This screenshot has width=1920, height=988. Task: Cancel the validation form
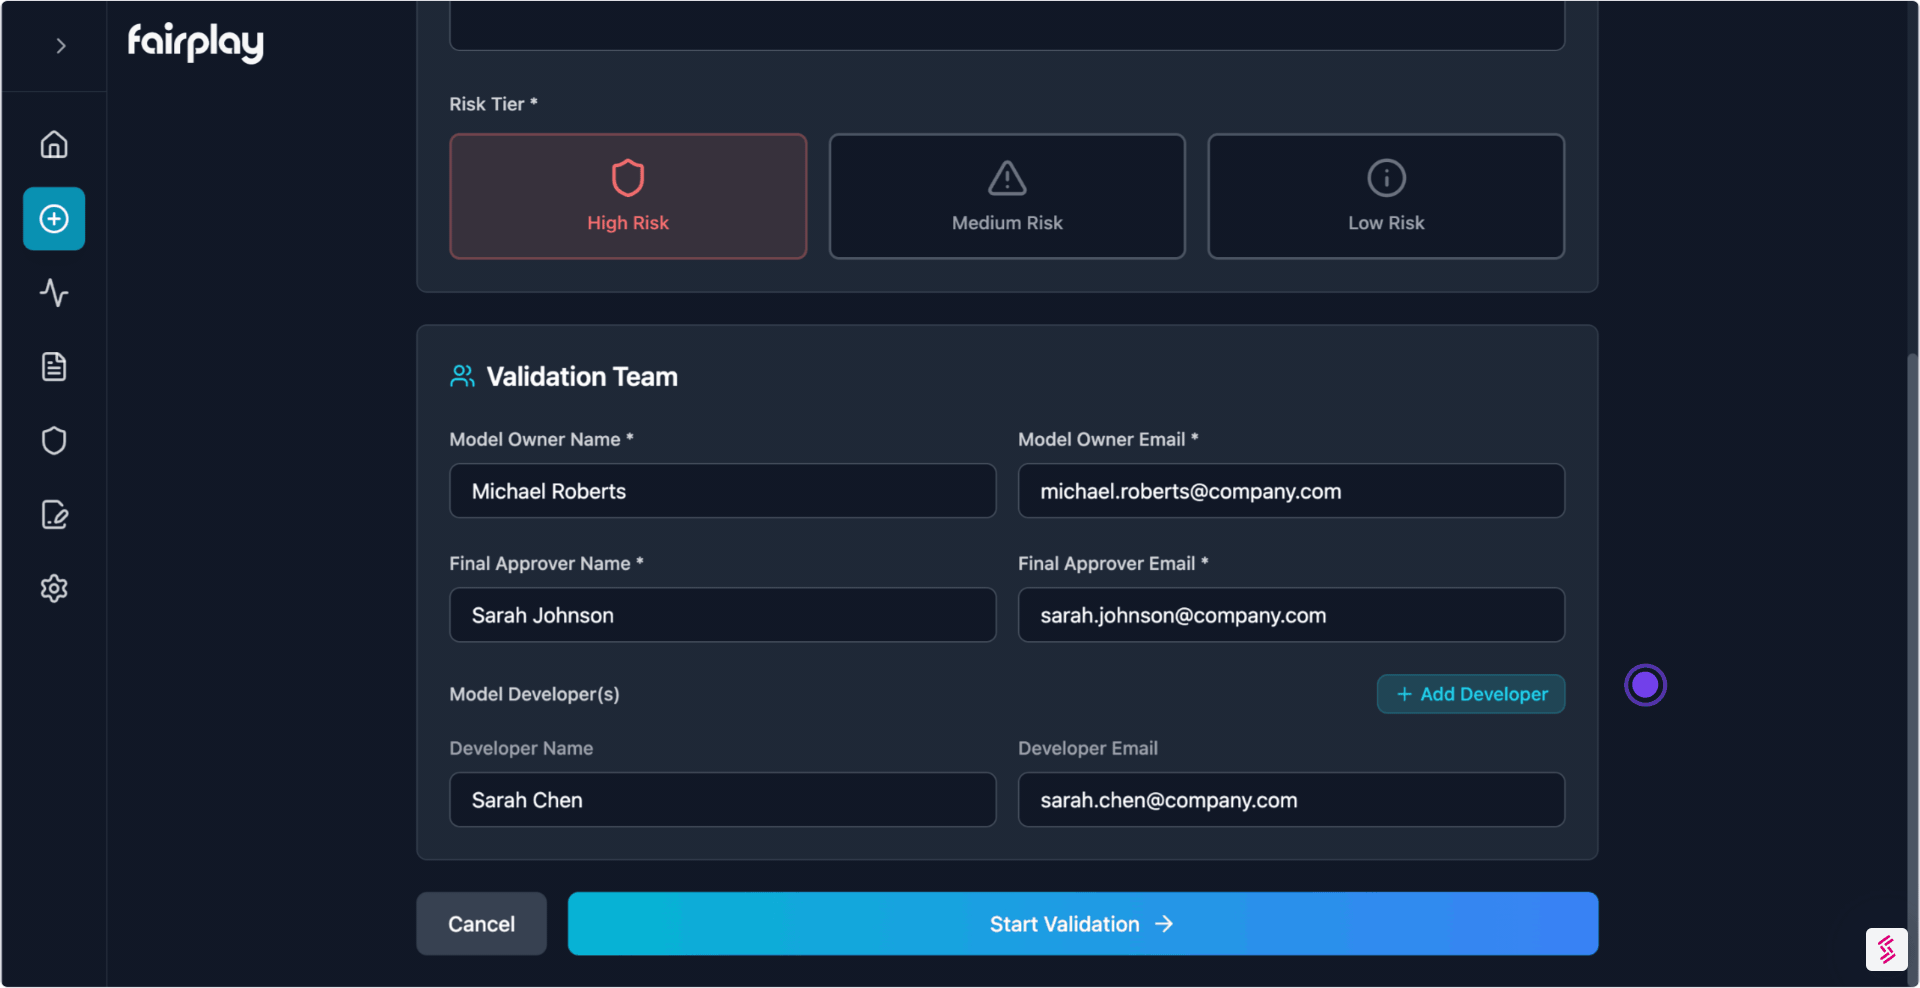[x=481, y=924]
